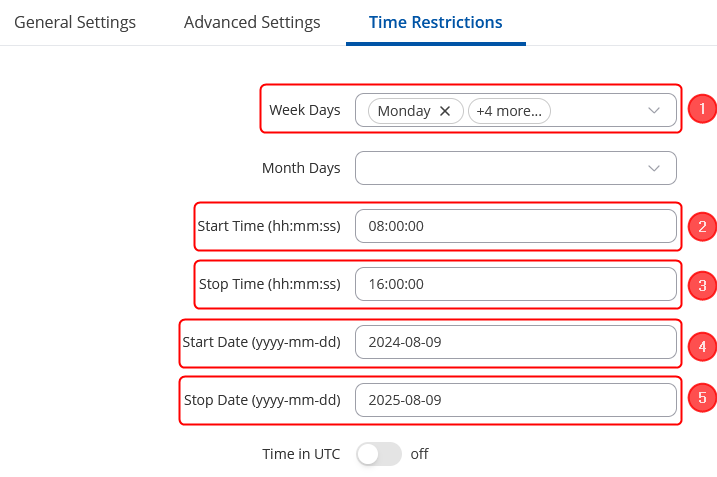The height and width of the screenshot is (477, 717).
Task: Focus the Stop Time field showing 16:00:00
Action: [515, 284]
